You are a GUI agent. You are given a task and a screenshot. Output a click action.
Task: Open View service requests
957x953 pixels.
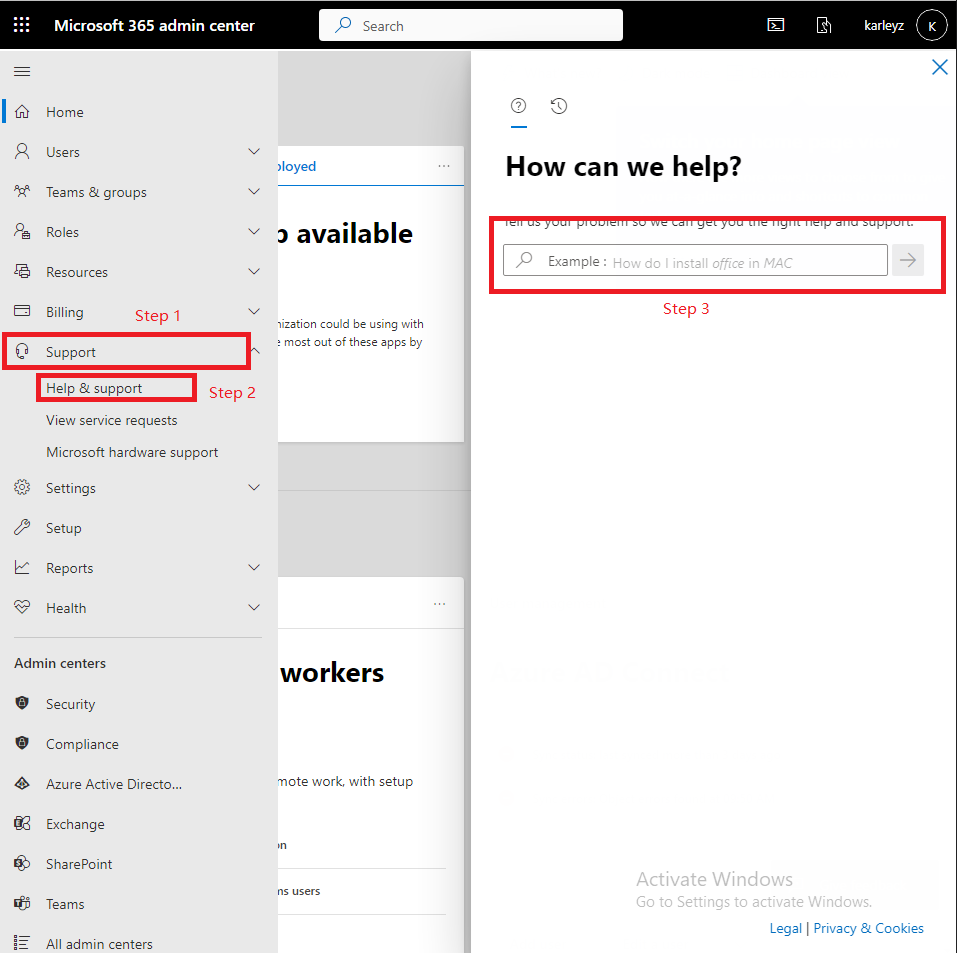[x=112, y=420]
